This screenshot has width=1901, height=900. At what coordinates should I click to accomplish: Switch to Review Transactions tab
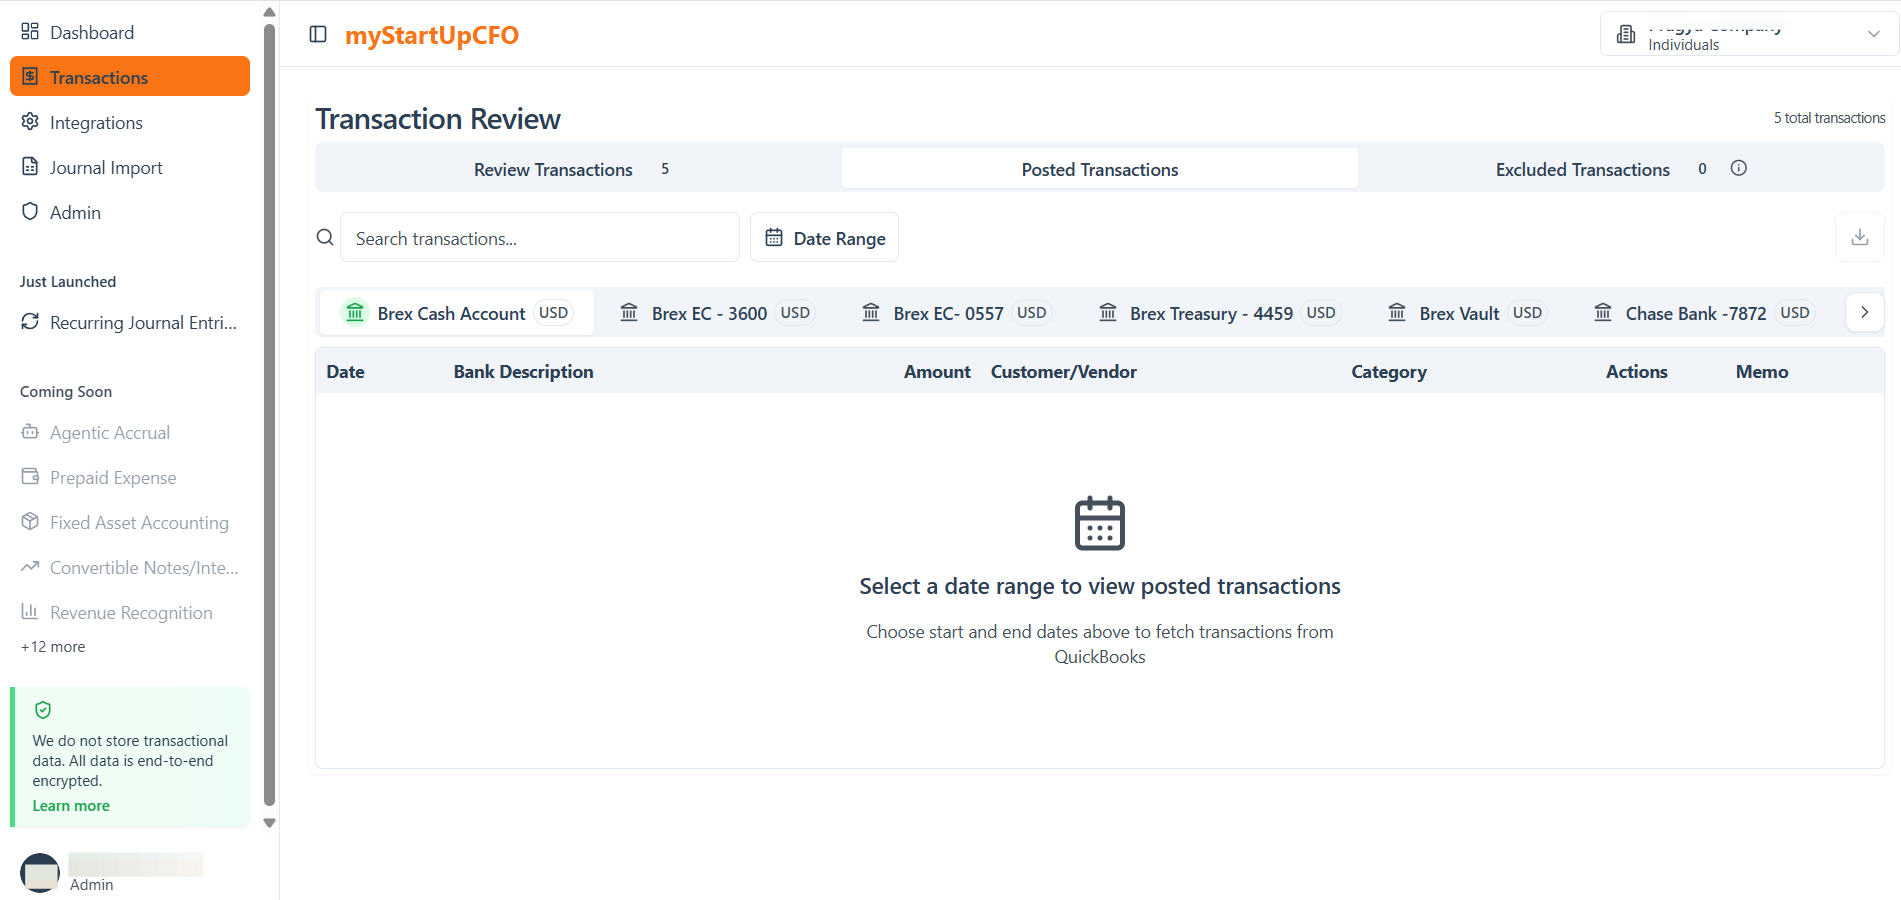(578, 168)
